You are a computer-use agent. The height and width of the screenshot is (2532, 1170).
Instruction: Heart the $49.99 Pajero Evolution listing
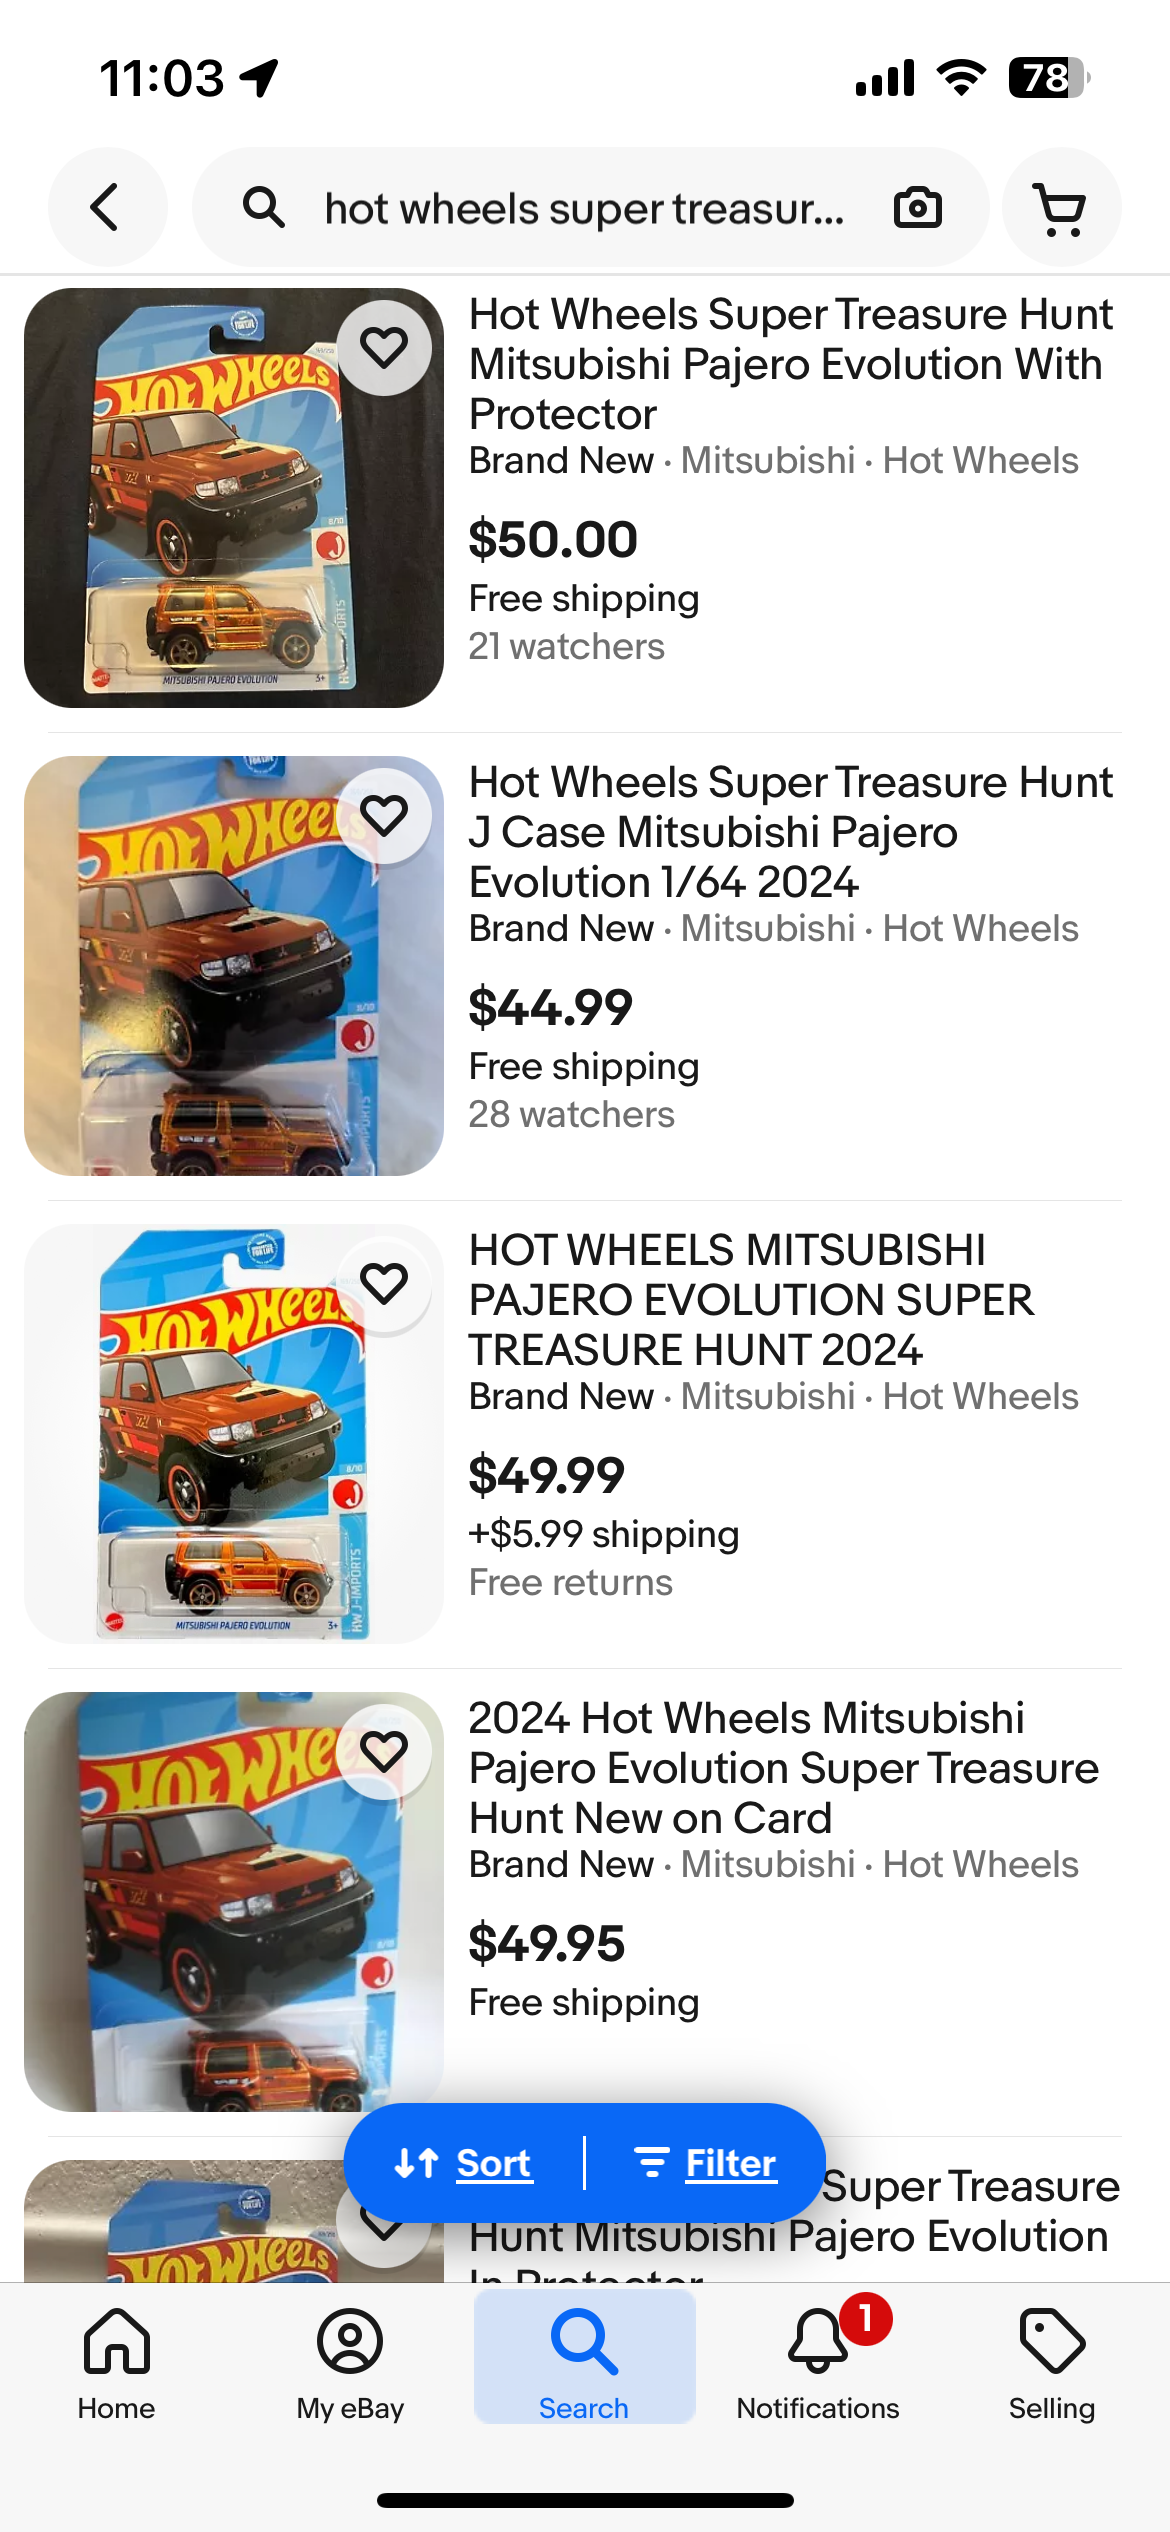[384, 1284]
